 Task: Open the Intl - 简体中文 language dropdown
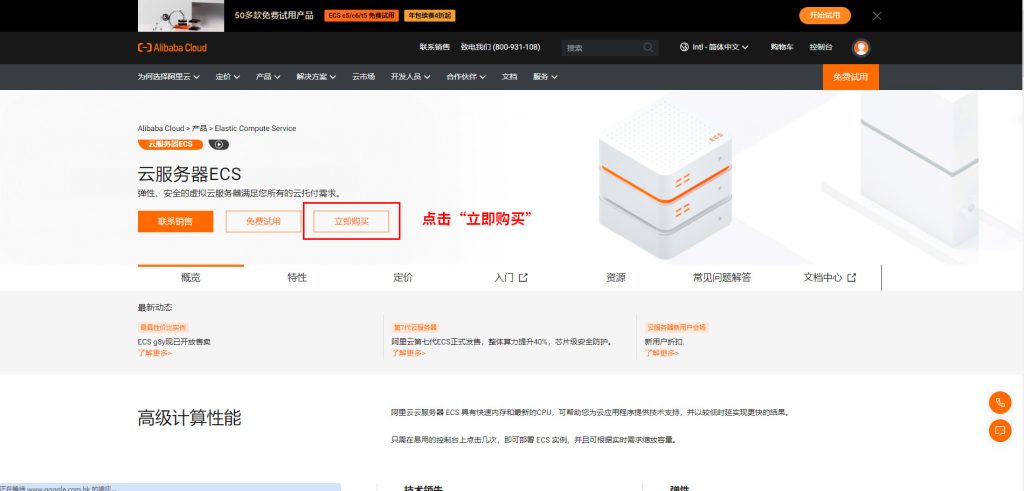714,48
